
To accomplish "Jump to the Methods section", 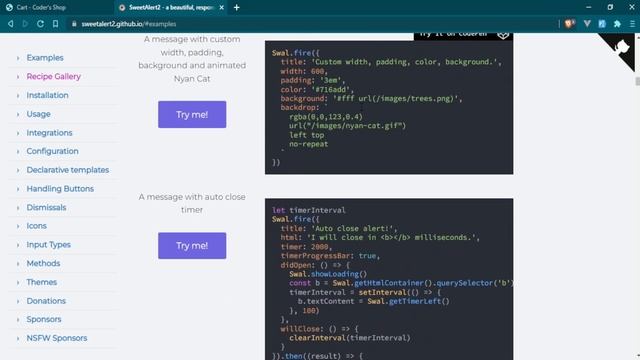I will [x=43, y=264].
